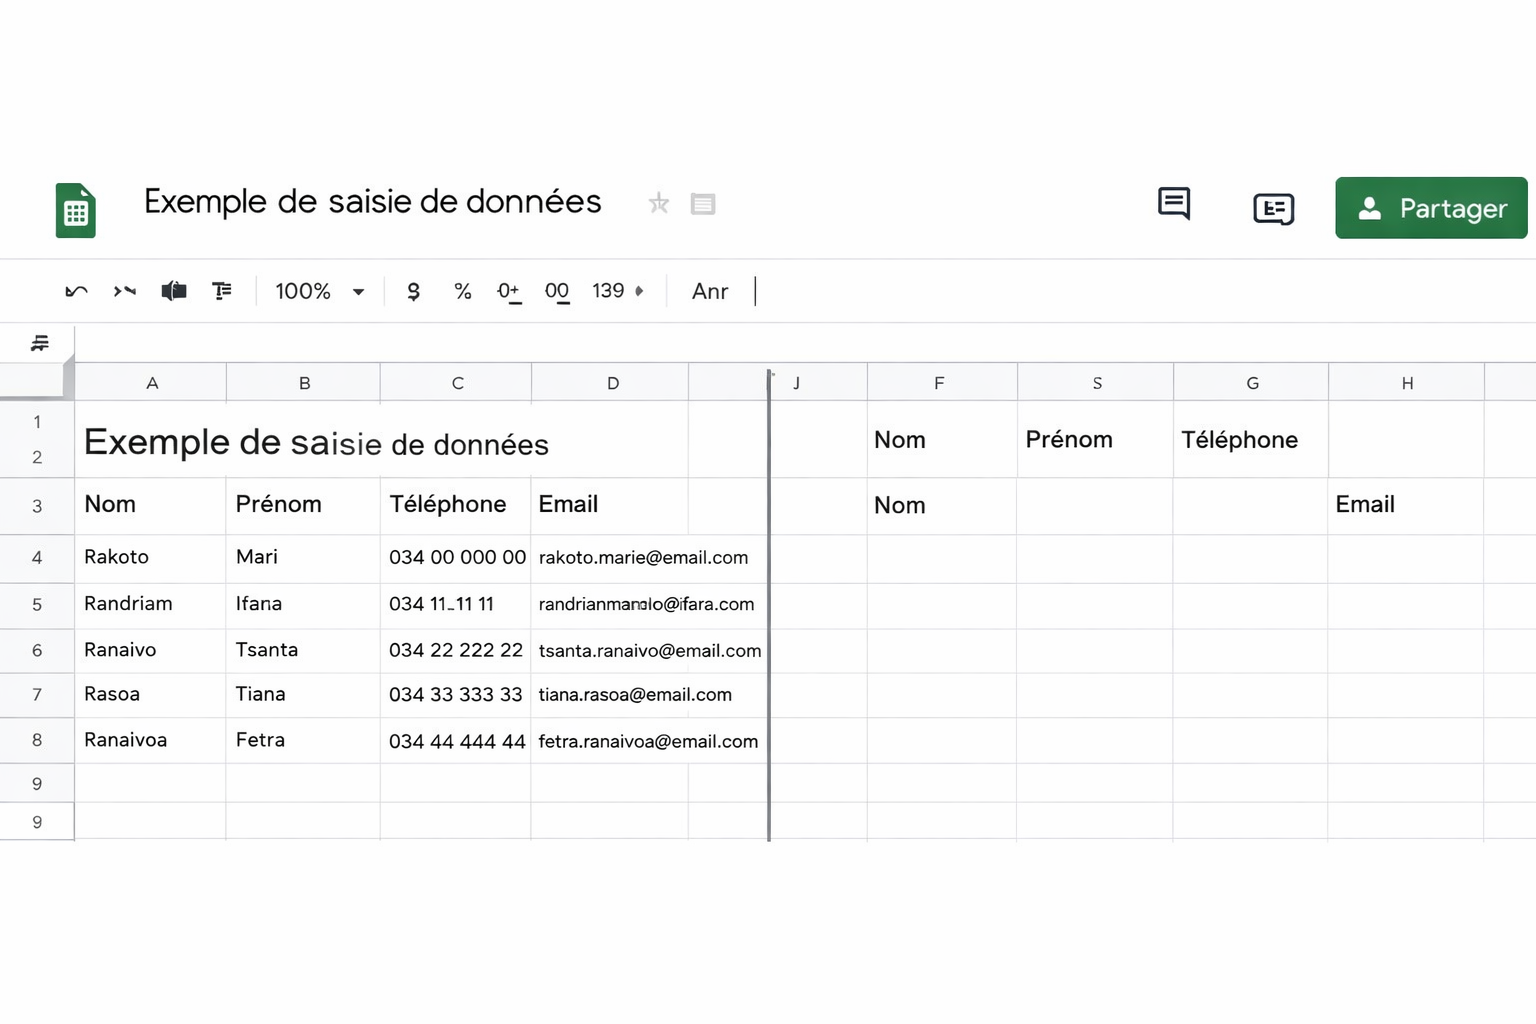1536x1024 pixels.
Task: Select the phone cell '034 00 000 00'
Action: click(456, 558)
